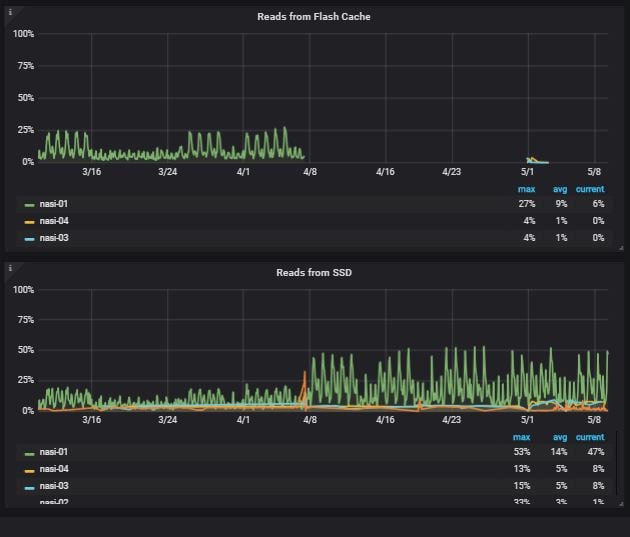Toggle nasi-04 series in Flash Cache legend
This screenshot has height=537, width=630.
54,221
